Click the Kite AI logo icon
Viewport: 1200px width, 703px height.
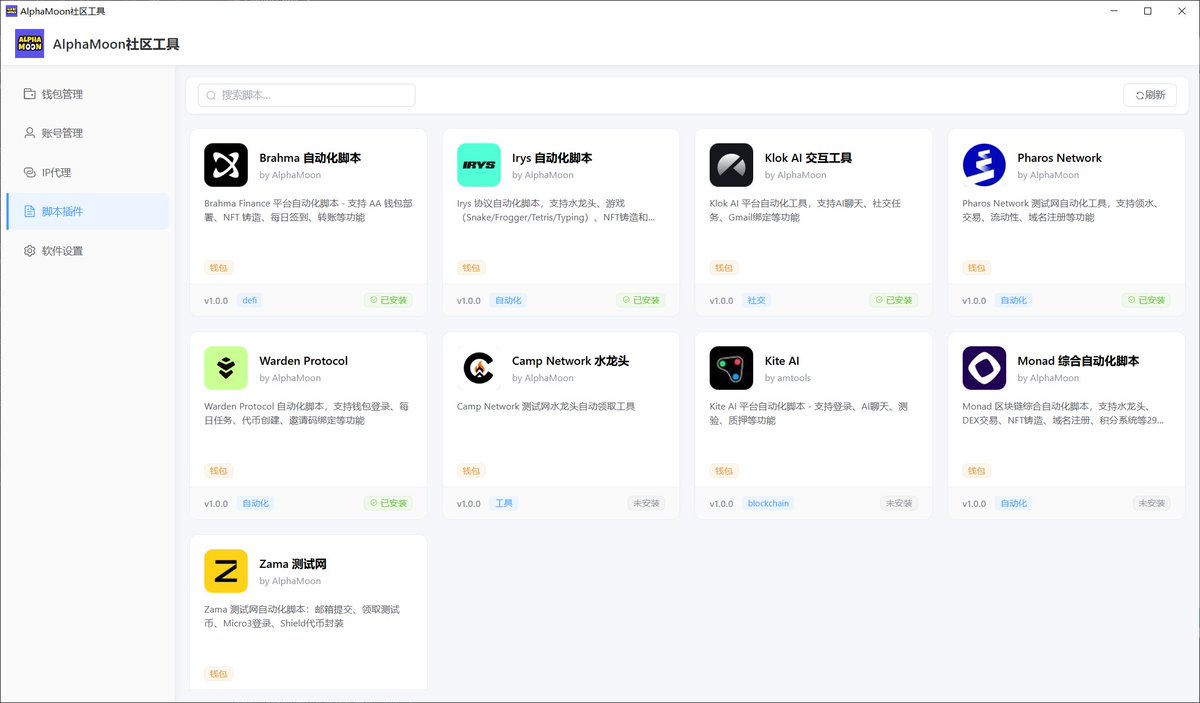coord(732,368)
